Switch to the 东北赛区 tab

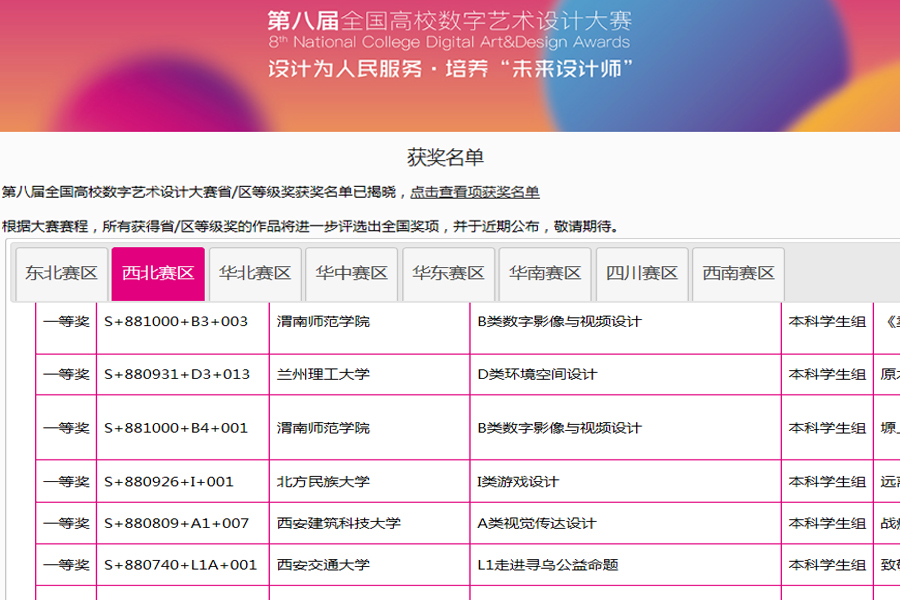(62, 273)
